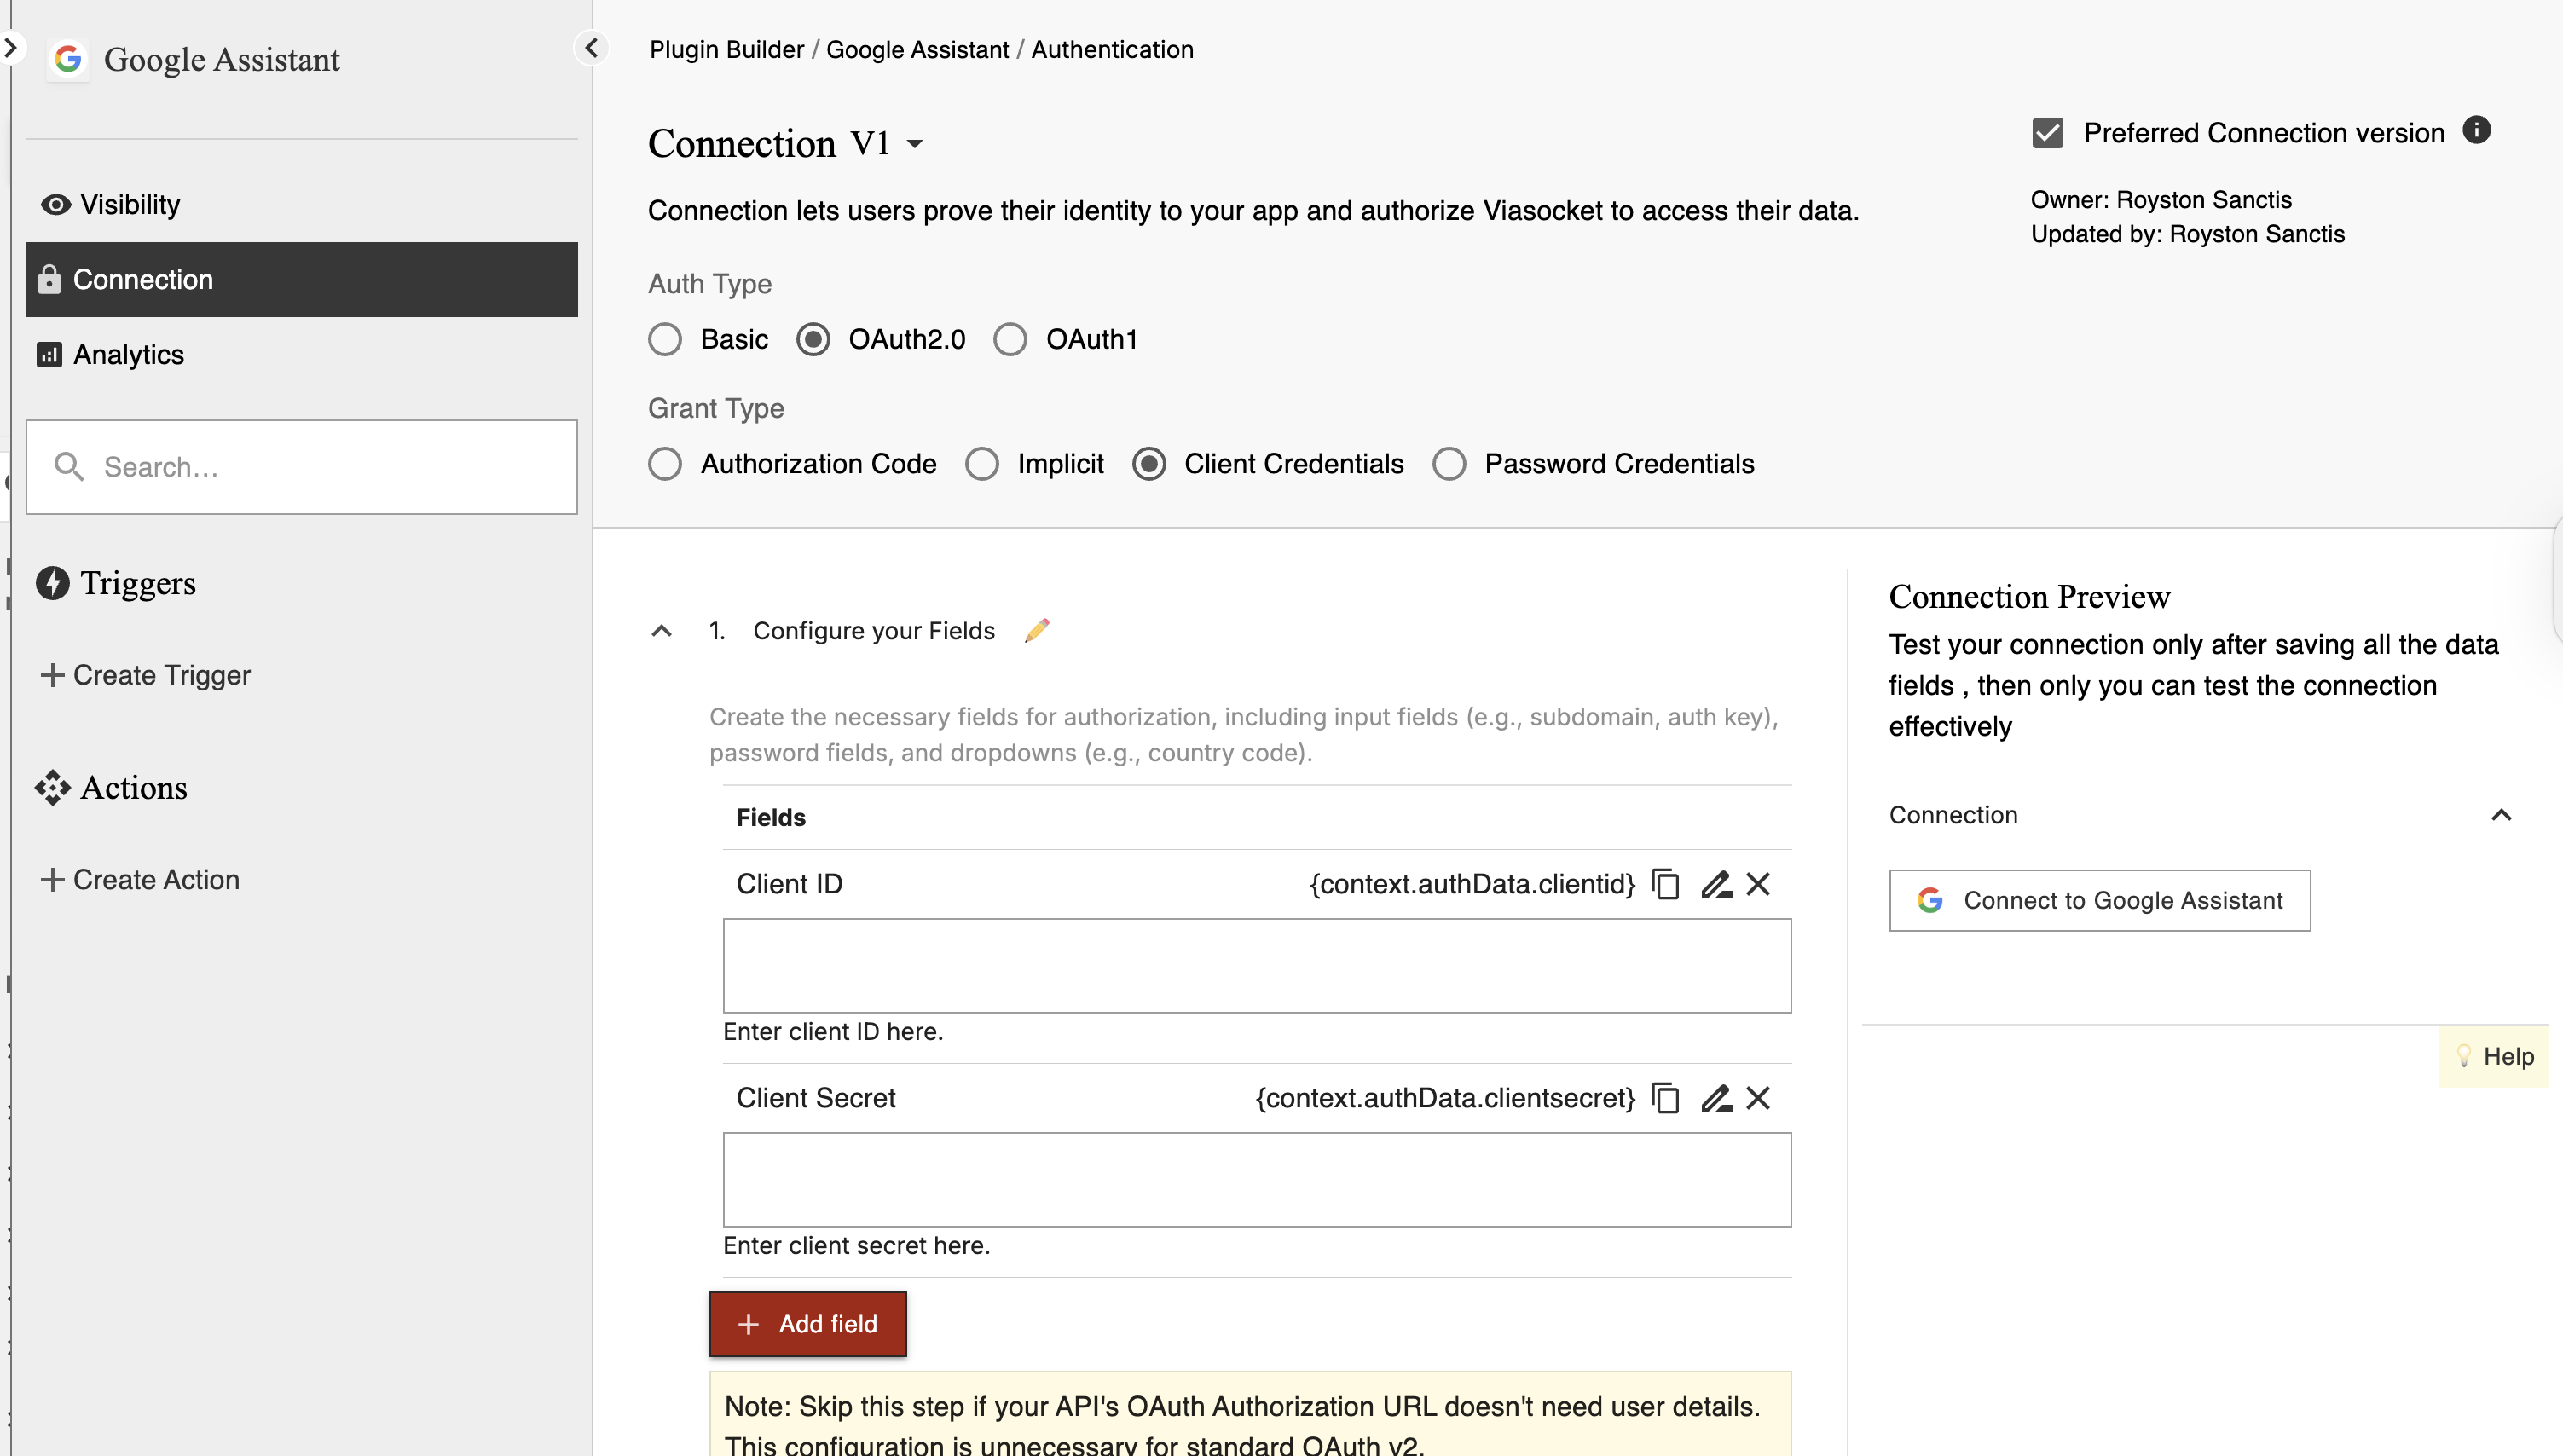Image resolution: width=2563 pixels, height=1456 pixels.
Task: Copy the Client ID context variable
Action: click(x=1665, y=884)
